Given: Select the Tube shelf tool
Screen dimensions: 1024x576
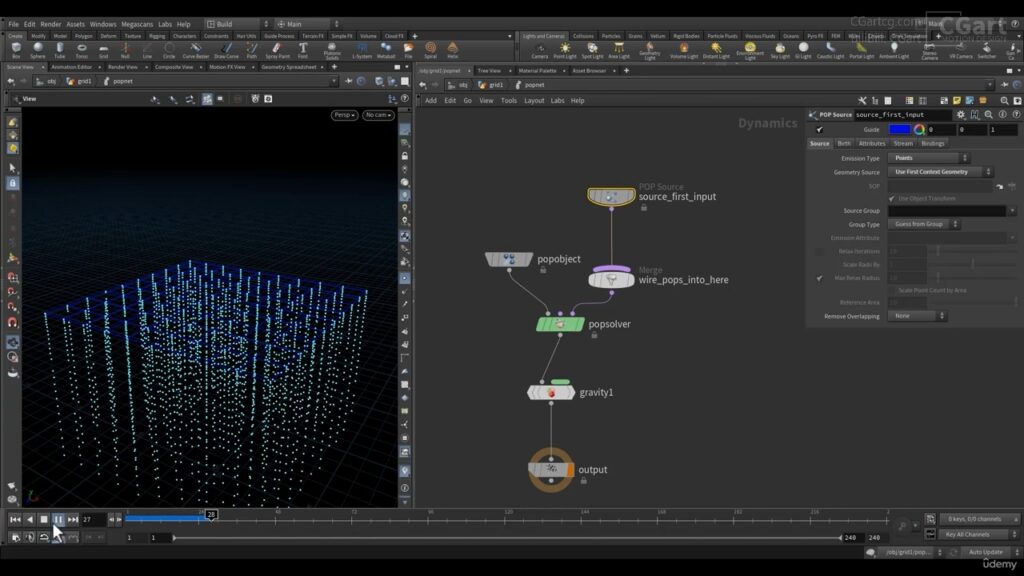Looking at the screenshot, I should click(x=59, y=50).
